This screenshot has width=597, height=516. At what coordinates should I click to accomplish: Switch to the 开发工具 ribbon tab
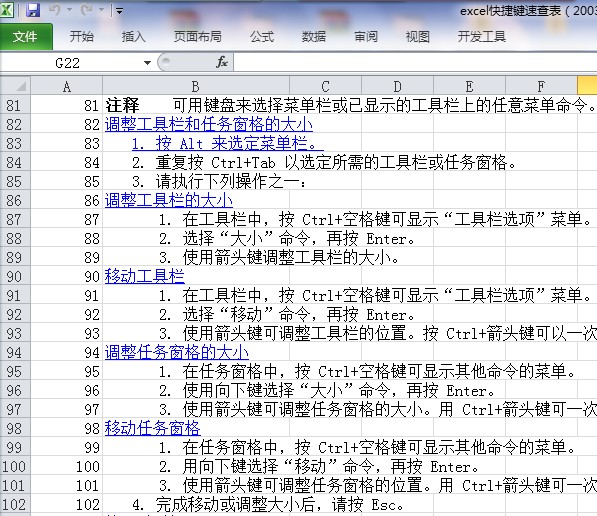[x=482, y=37]
